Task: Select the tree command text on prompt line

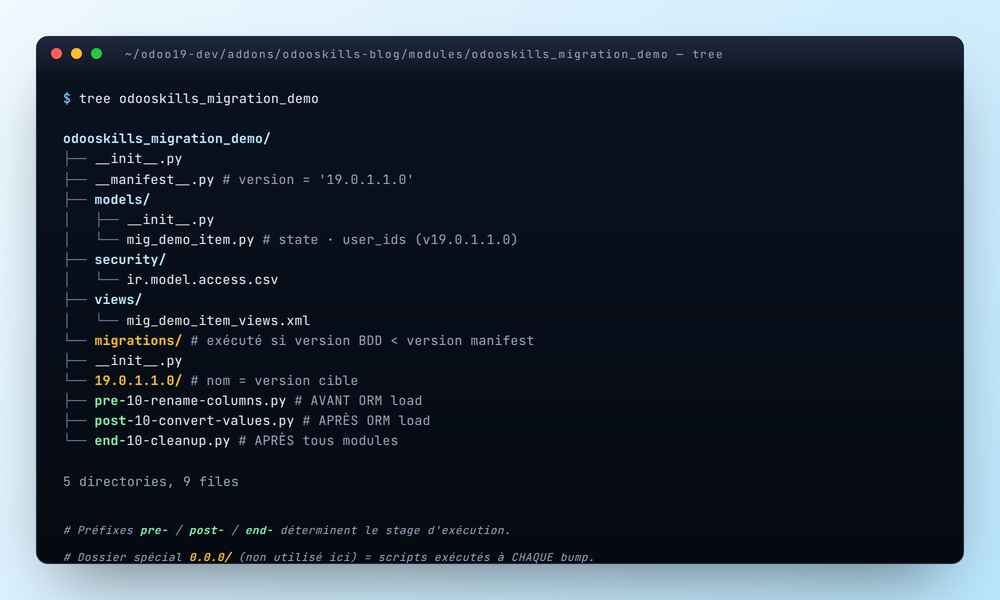Action: click(x=201, y=98)
